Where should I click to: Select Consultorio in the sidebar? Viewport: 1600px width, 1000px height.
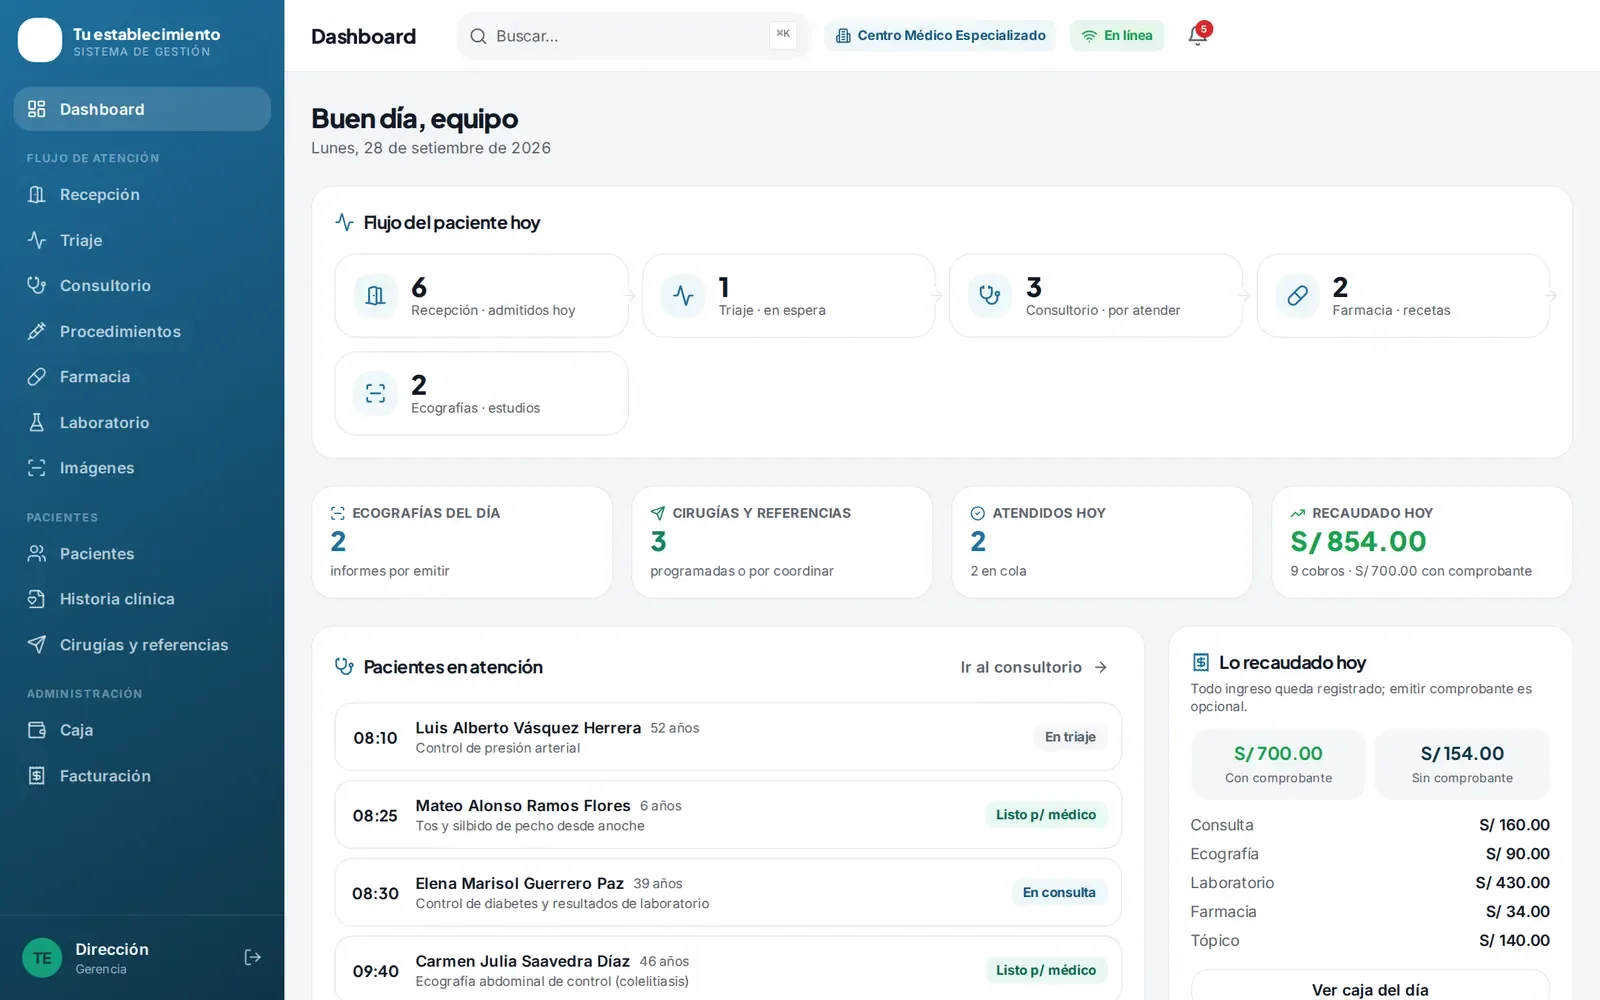(x=142, y=285)
